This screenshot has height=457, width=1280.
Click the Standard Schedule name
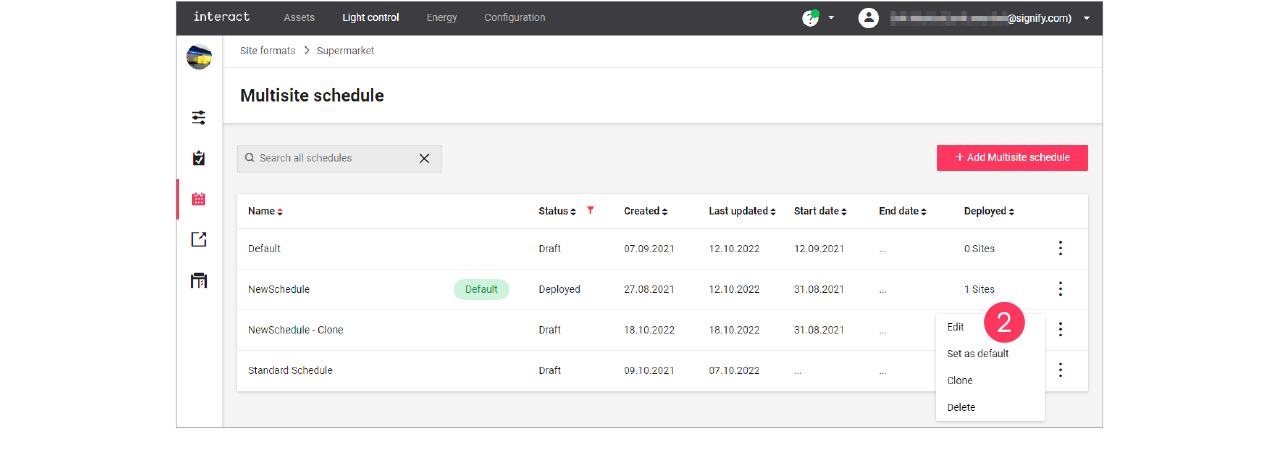tap(290, 371)
